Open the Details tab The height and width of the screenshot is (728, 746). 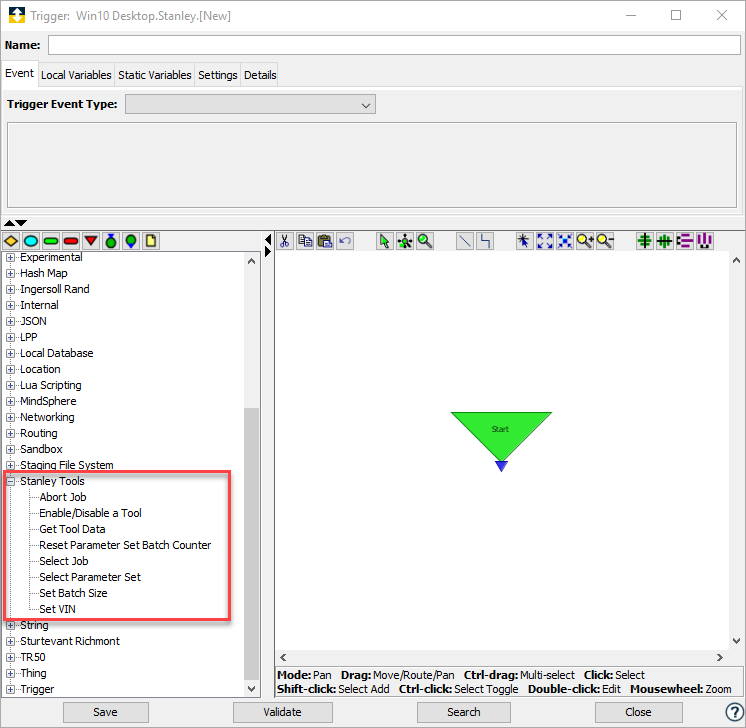pos(260,75)
